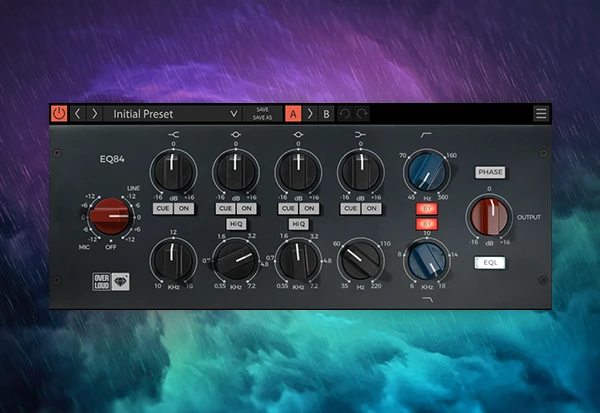The width and height of the screenshot is (600, 413).
Task: Click the gem diamond logo icon
Action: pyautogui.click(x=120, y=282)
